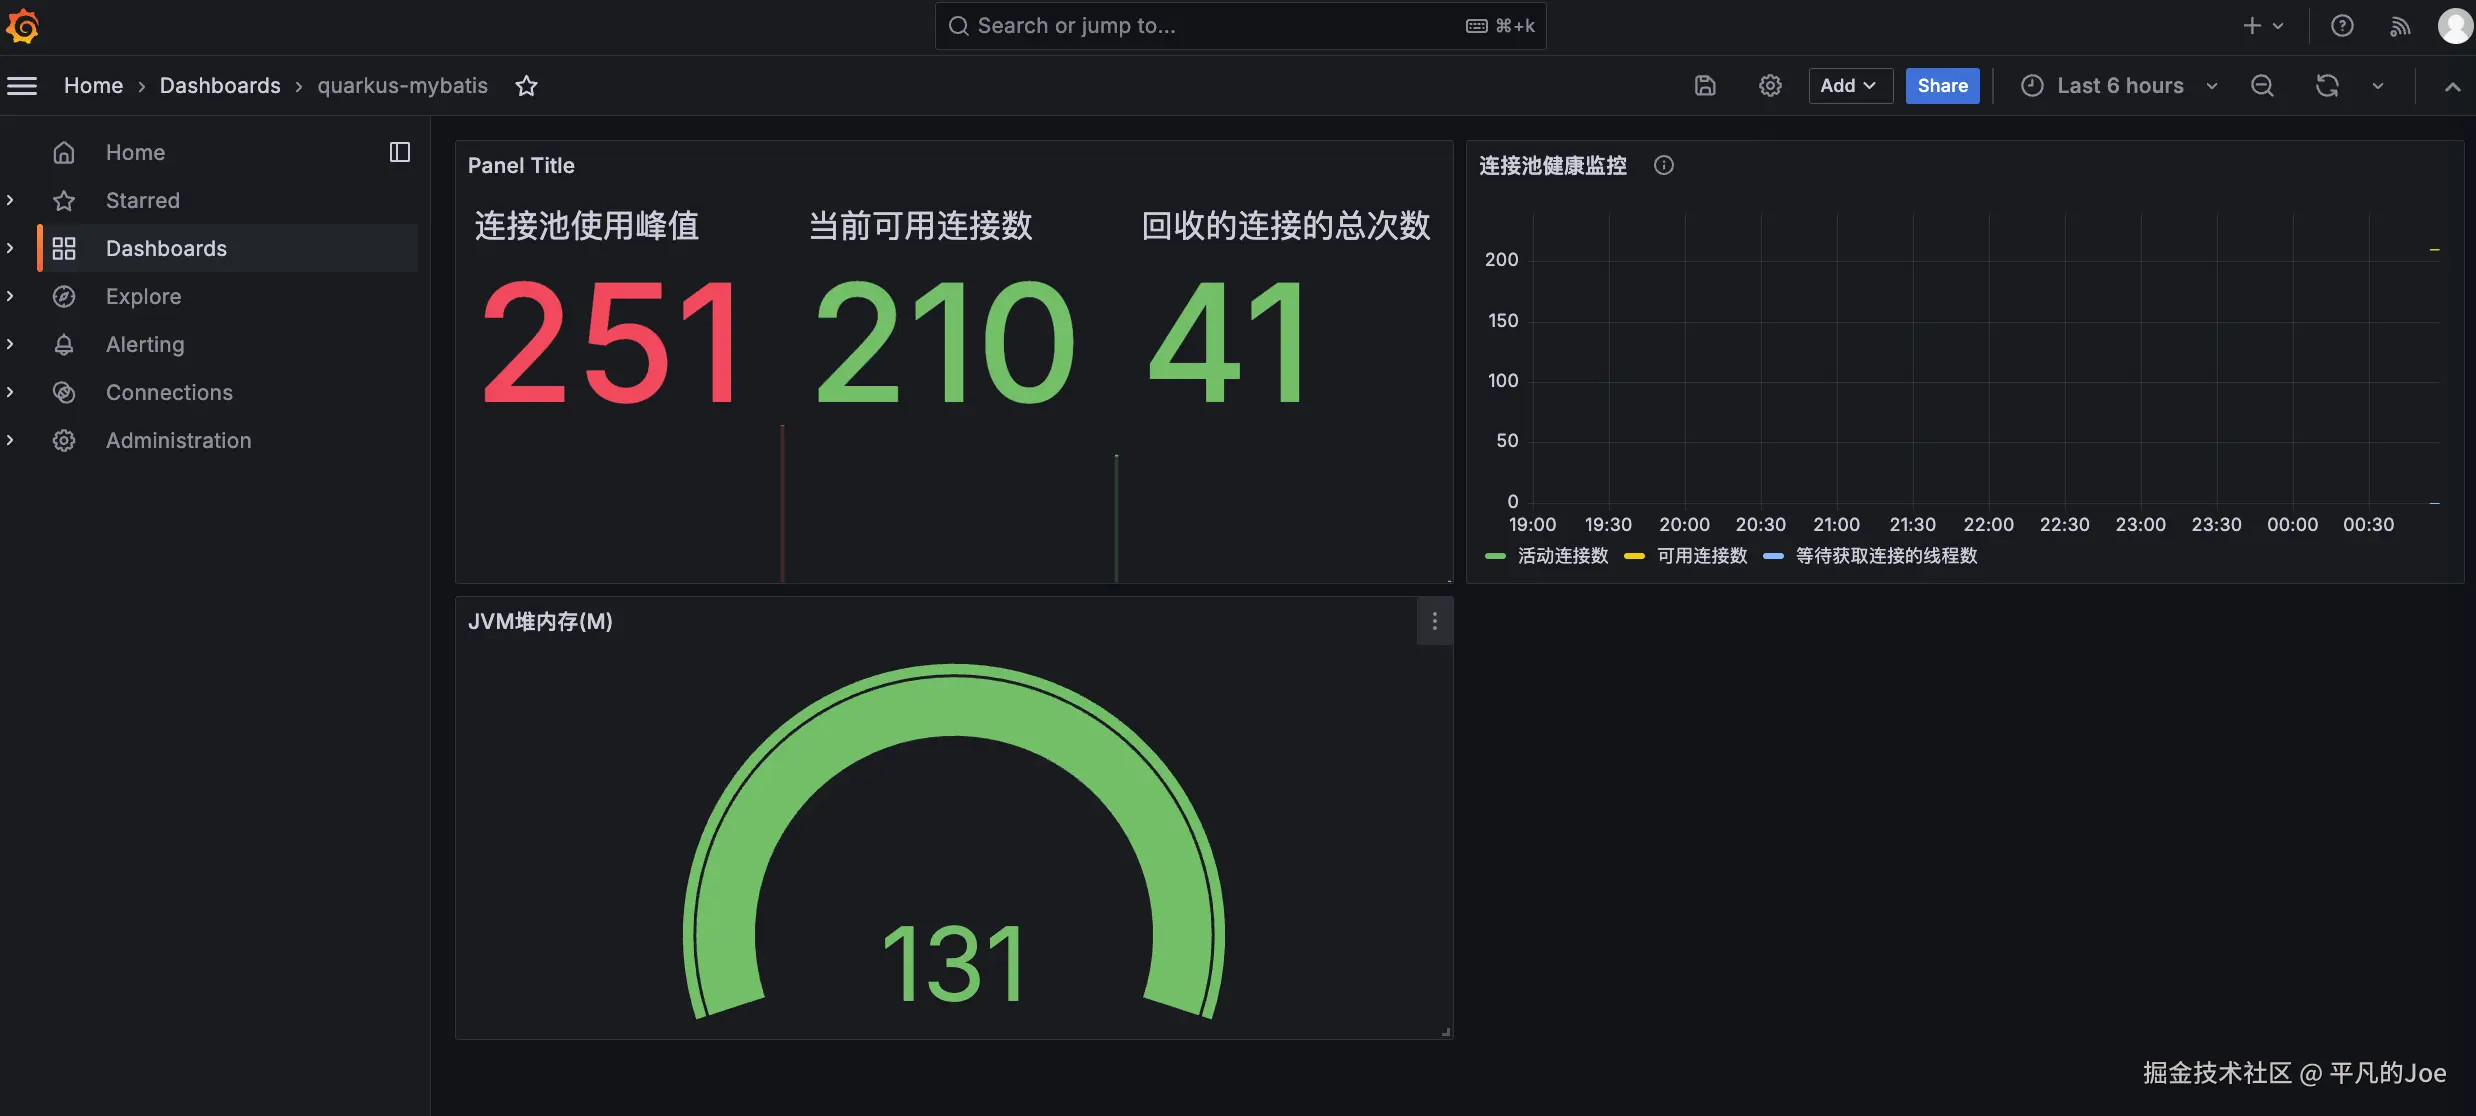Save the dashboard with disk icon
2476x1116 pixels.
click(x=1705, y=86)
